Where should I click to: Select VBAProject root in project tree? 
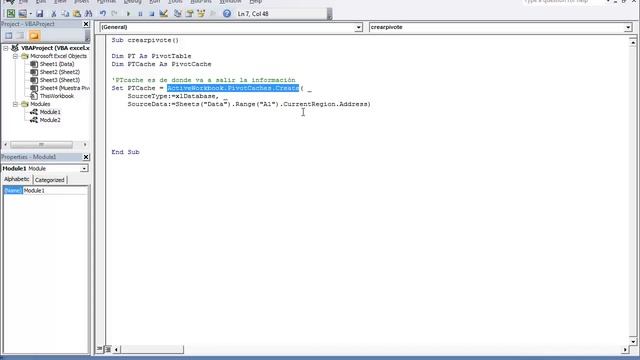pyautogui.click(x=55, y=48)
